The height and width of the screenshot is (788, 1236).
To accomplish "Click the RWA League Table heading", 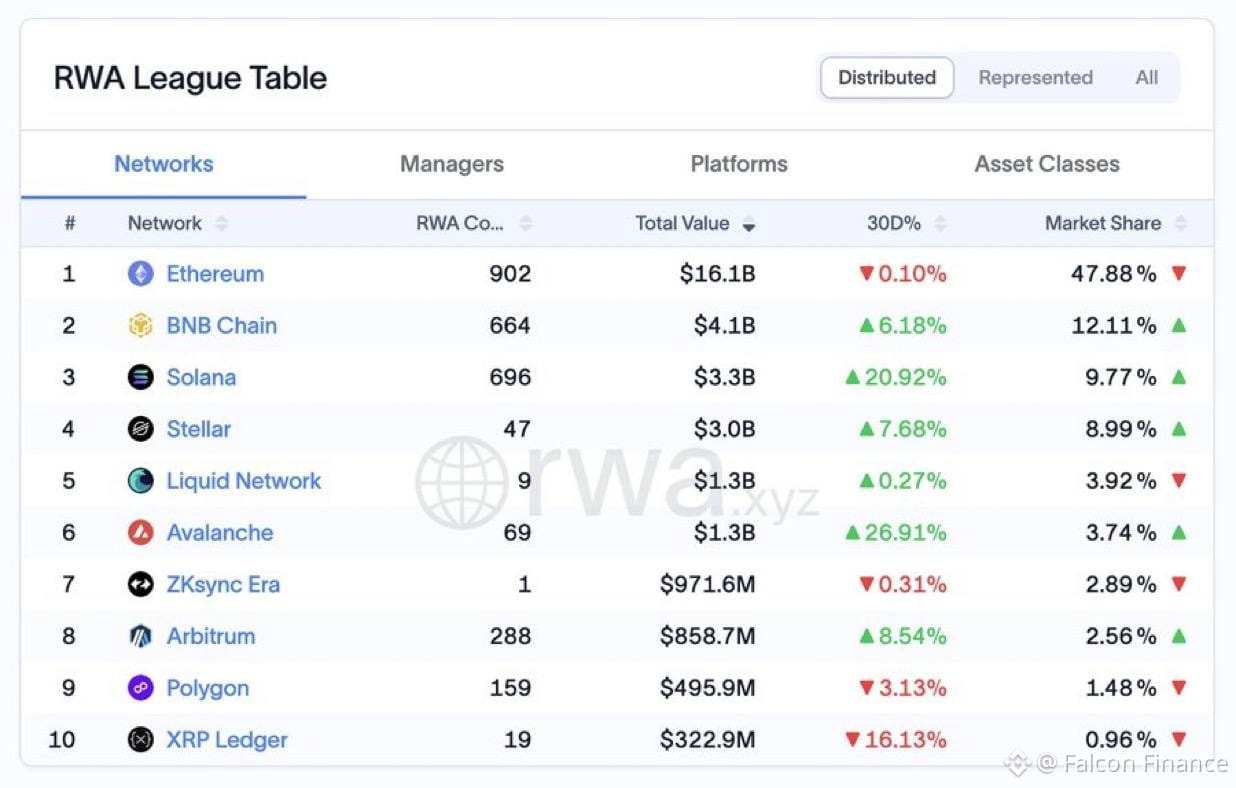I will pyautogui.click(x=190, y=78).
